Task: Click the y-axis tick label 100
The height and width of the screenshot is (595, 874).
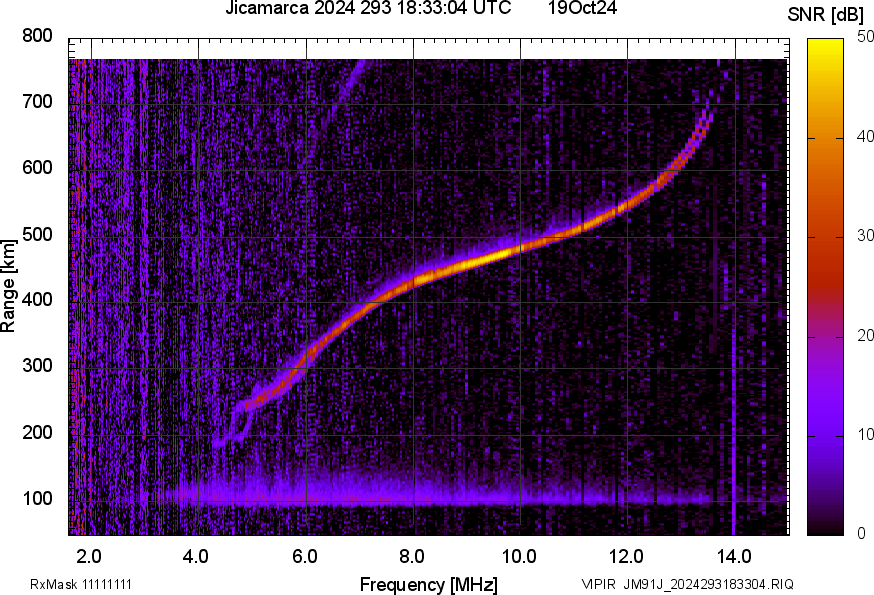Action: click(x=37, y=499)
